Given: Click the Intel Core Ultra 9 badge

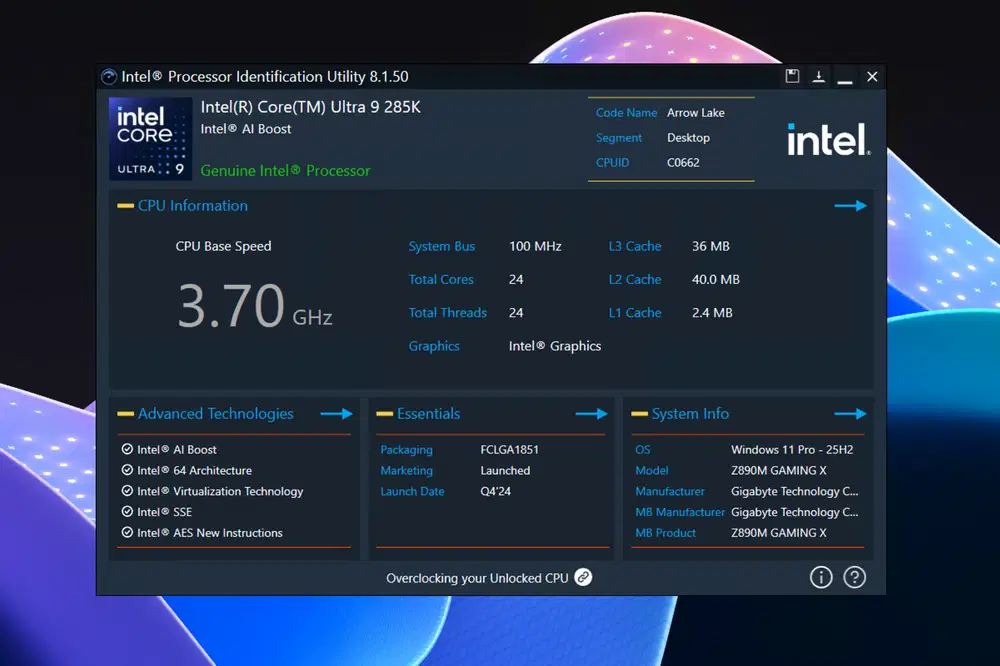Looking at the screenshot, I should pyautogui.click(x=151, y=138).
